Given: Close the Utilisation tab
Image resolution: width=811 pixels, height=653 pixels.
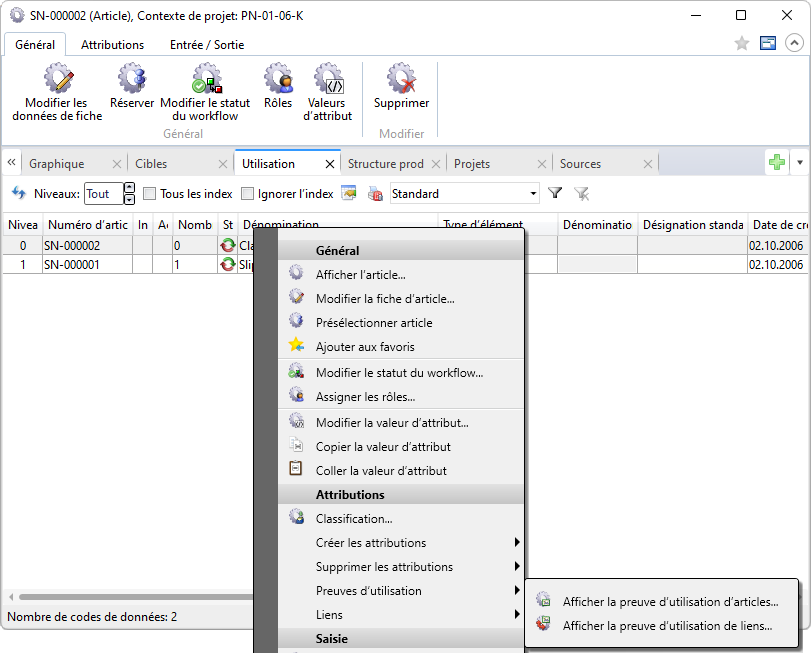Looking at the screenshot, I should coord(330,164).
